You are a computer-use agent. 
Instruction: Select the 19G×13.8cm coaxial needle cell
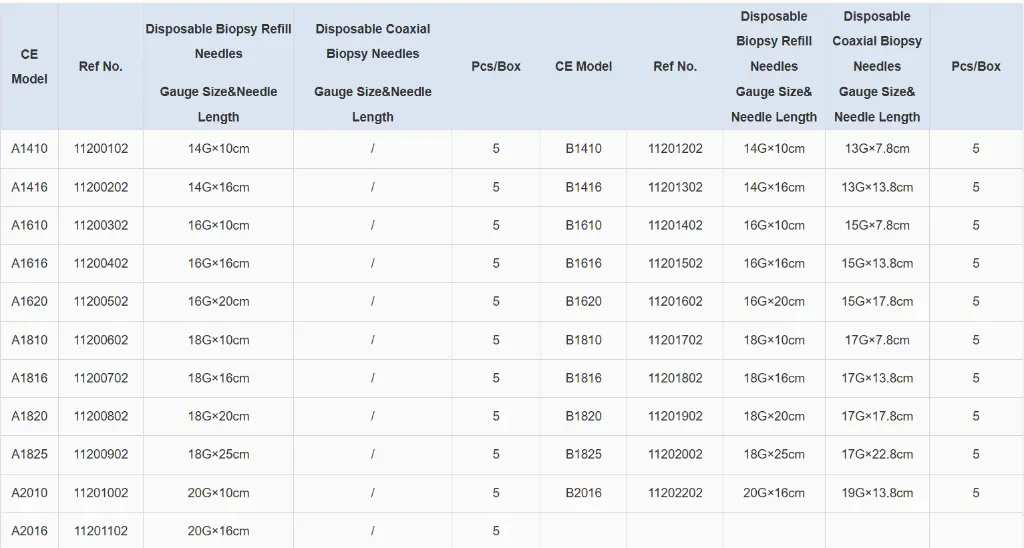877,492
